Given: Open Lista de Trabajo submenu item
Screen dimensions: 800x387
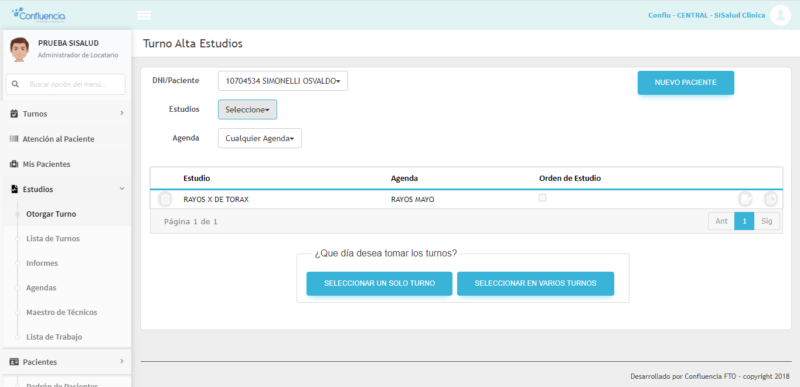Looking at the screenshot, I should click(x=54, y=337).
